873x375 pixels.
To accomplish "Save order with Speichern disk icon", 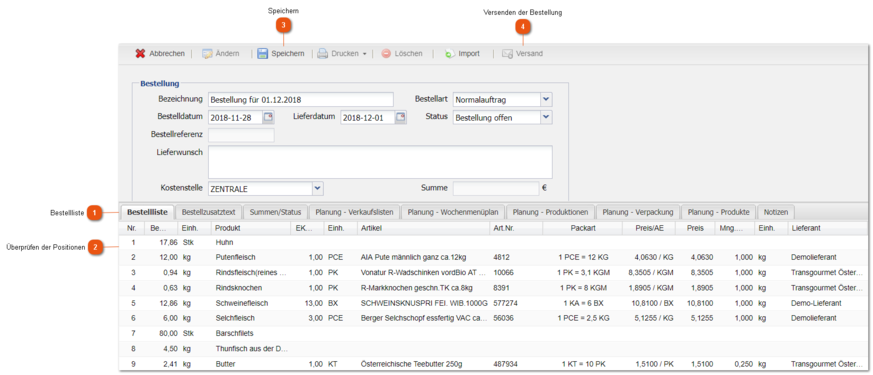I will [263, 54].
